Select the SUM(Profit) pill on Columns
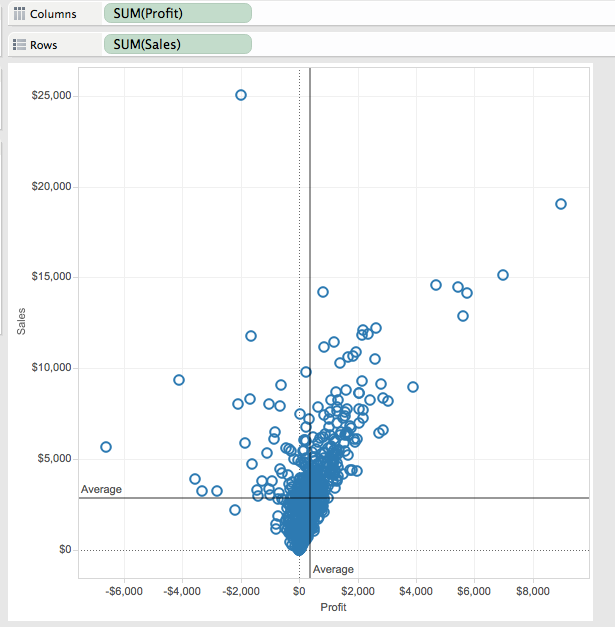The width and height of the screenshot is (615, 627). tap(177, 13)
